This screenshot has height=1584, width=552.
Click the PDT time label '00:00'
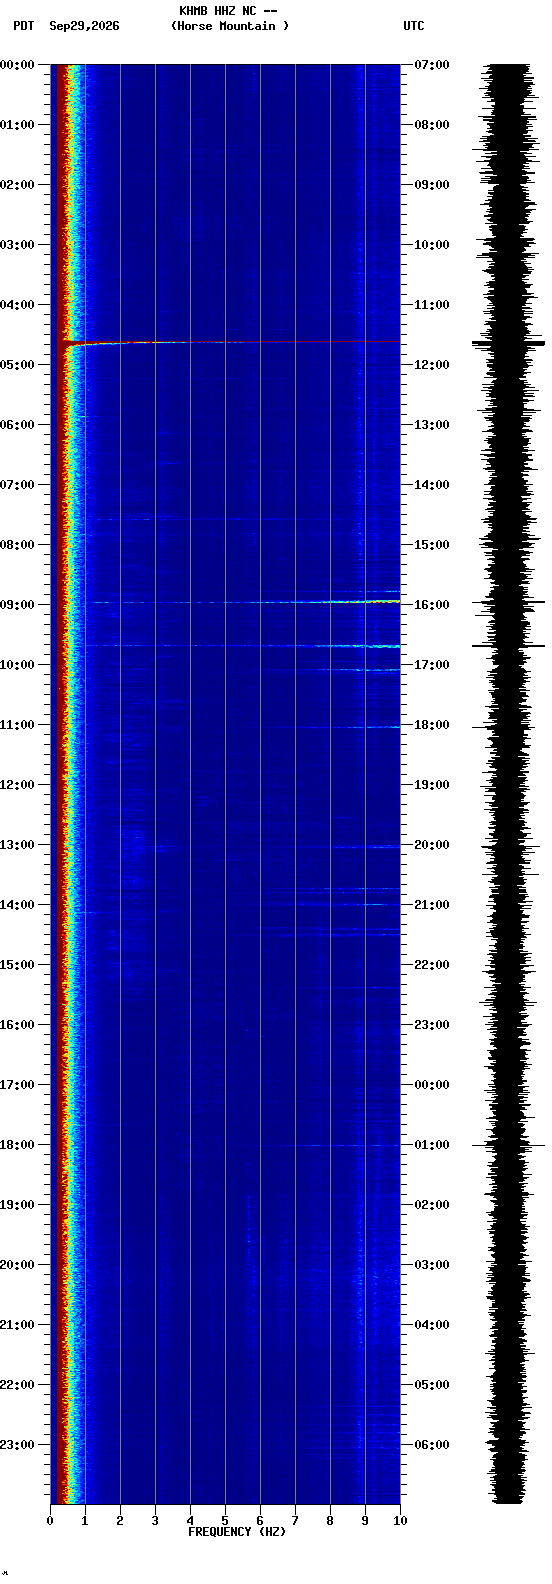point(17,65)
